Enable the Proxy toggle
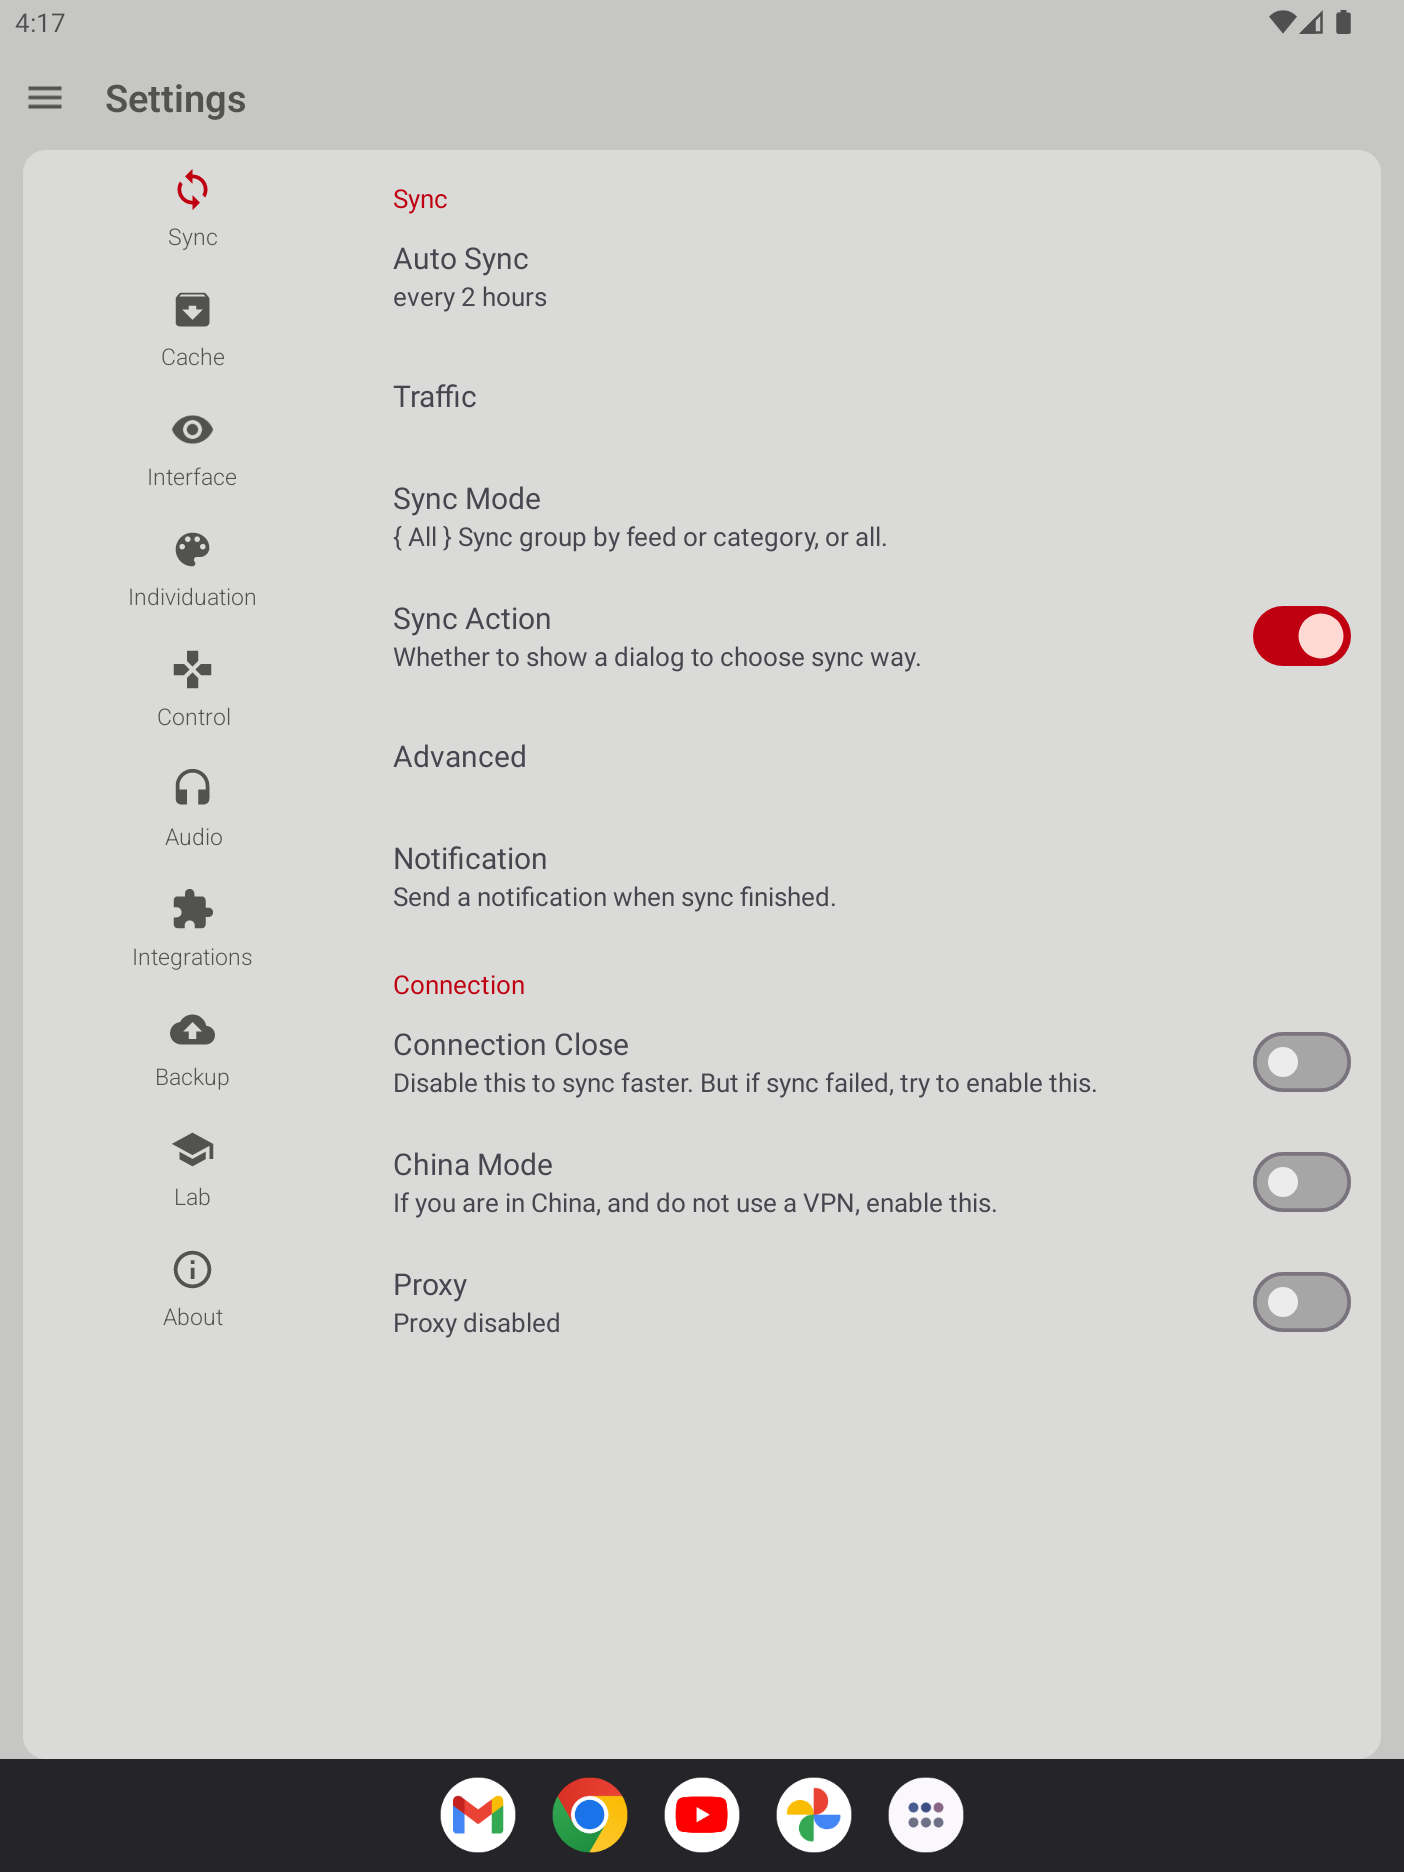Screen dimensions: 1404x1872 1301,1302
